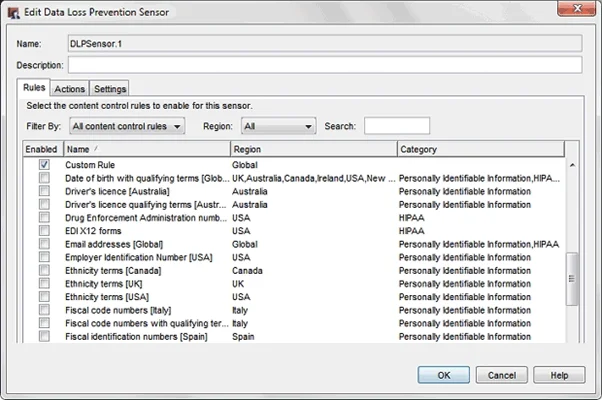Sort by the Enabled column header

[41, 149]
